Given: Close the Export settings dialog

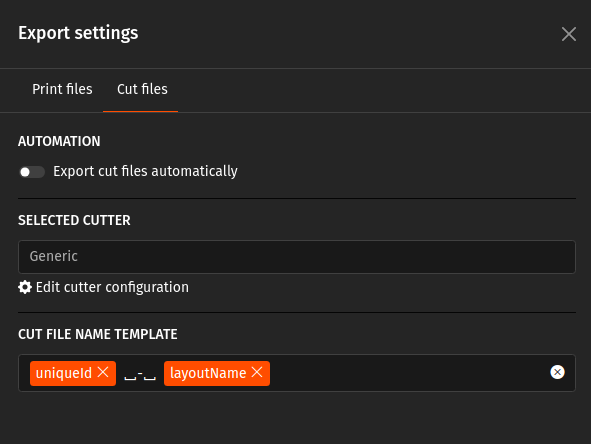Looking at the screenshot, I should [568, 34].
